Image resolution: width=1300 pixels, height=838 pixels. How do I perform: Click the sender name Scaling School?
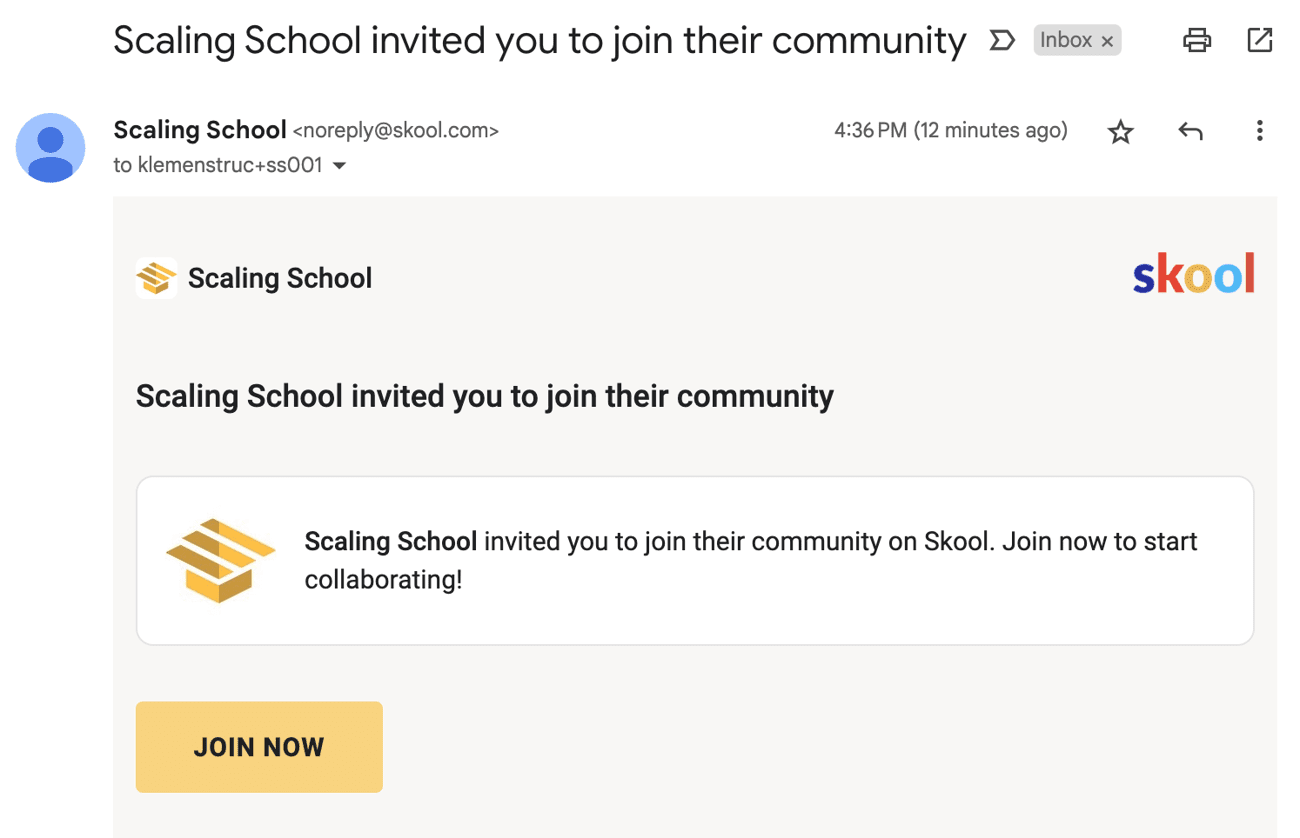coord(200,130)
